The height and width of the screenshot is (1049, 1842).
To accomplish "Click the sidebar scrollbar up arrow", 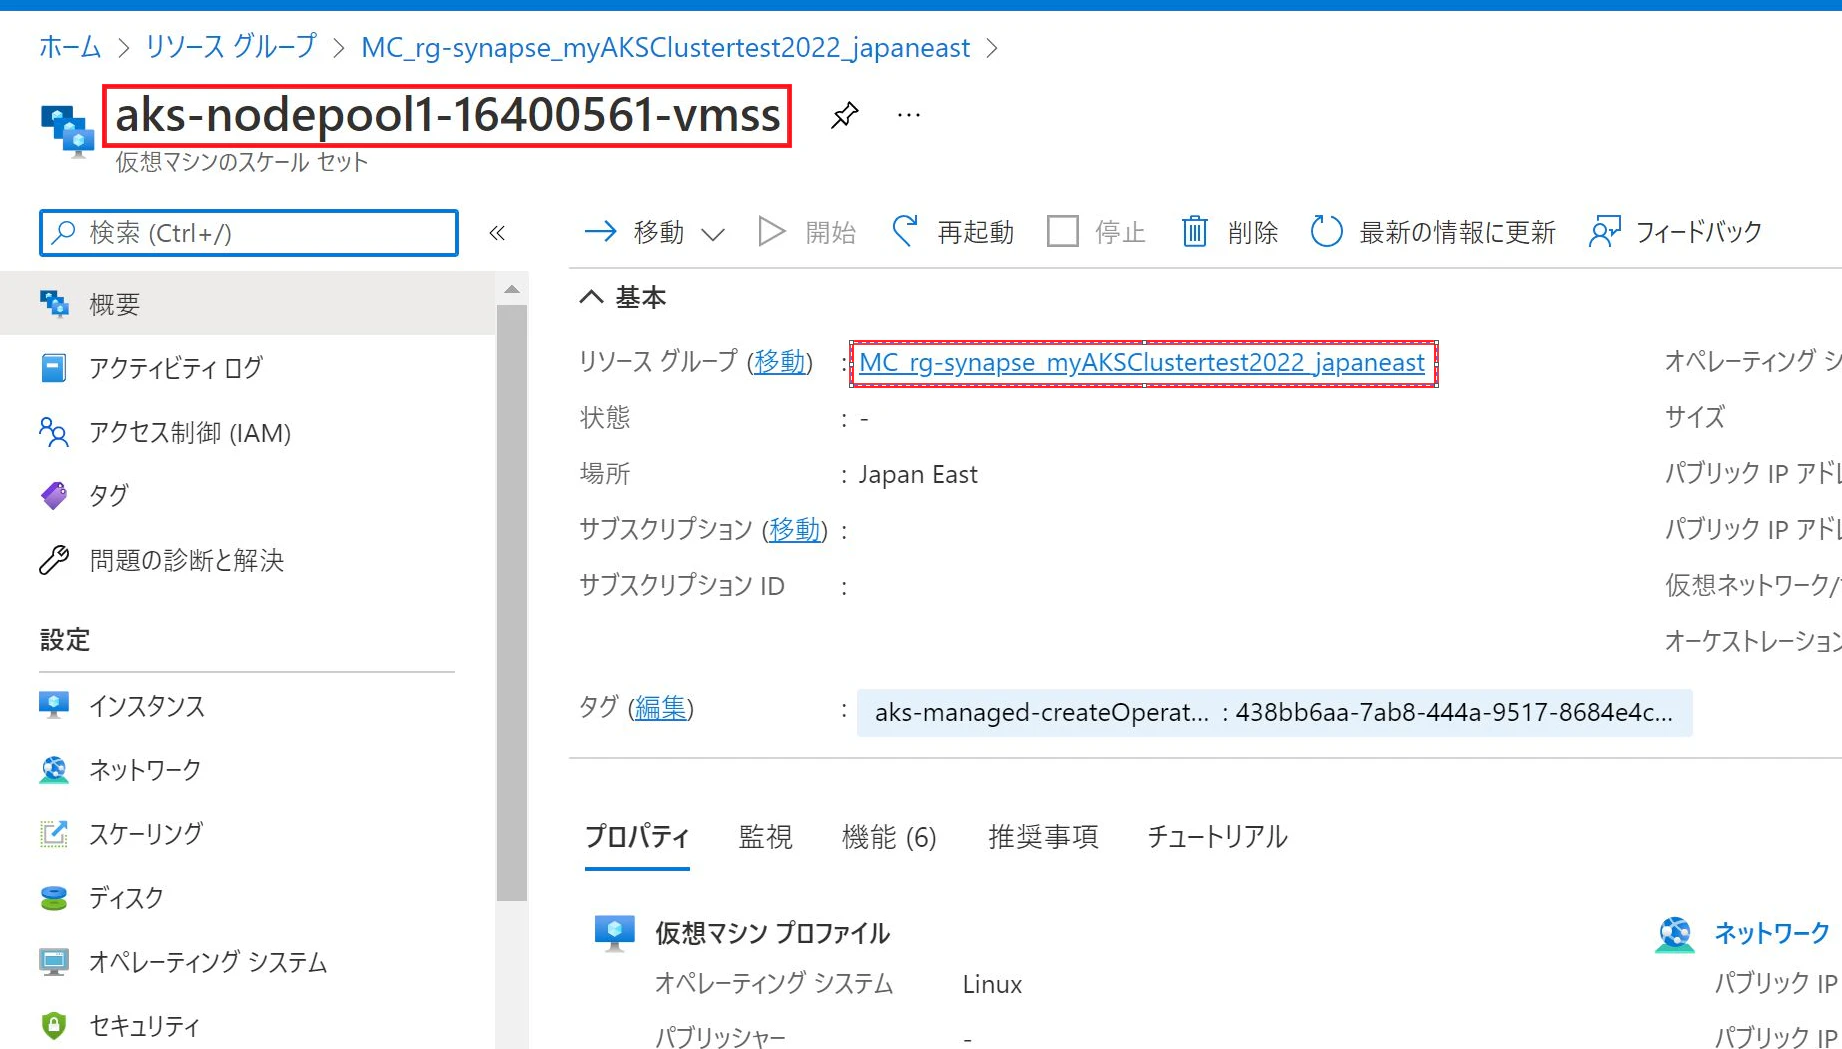I will [x=512, y=289].
